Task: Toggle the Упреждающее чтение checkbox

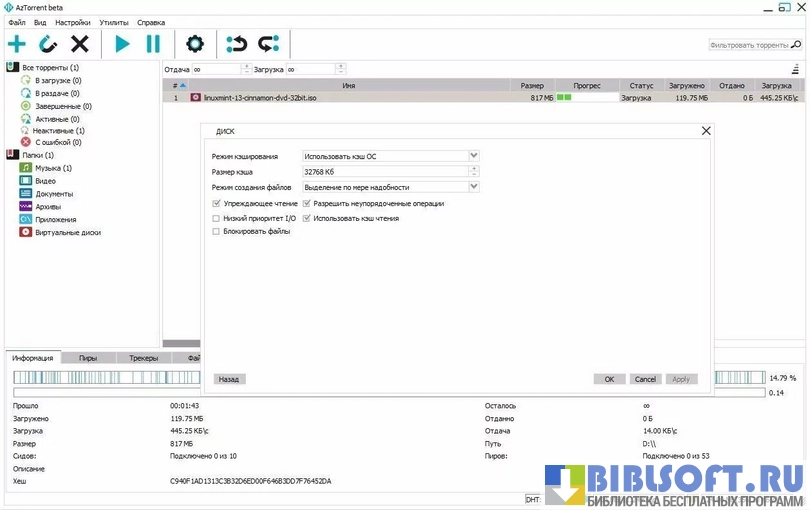Action: [216, 203]
